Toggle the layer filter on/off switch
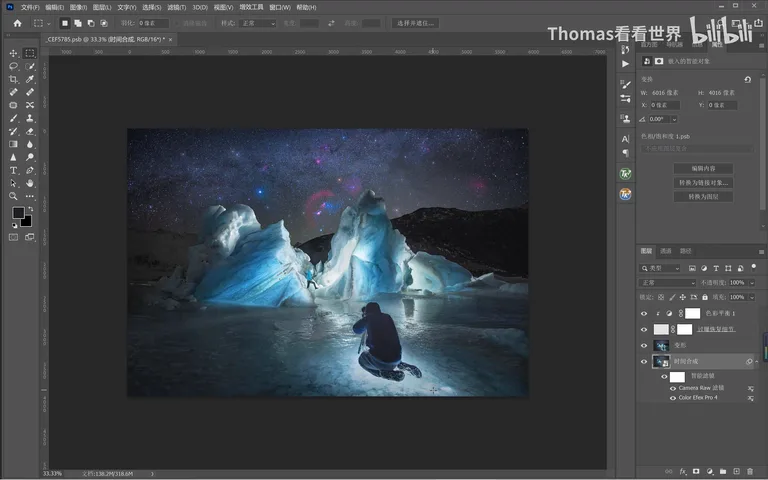The width and height of the screenshot is (768, 480). [753, 267]
